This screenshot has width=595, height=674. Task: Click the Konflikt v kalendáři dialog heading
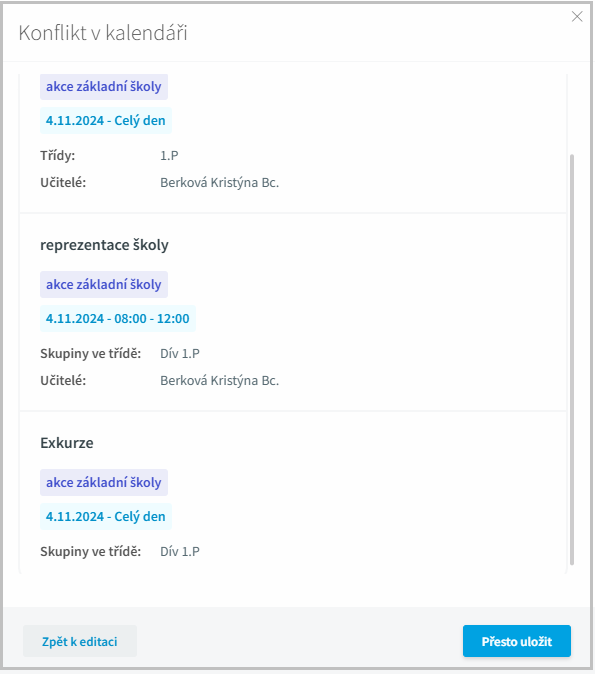point(103,33)
